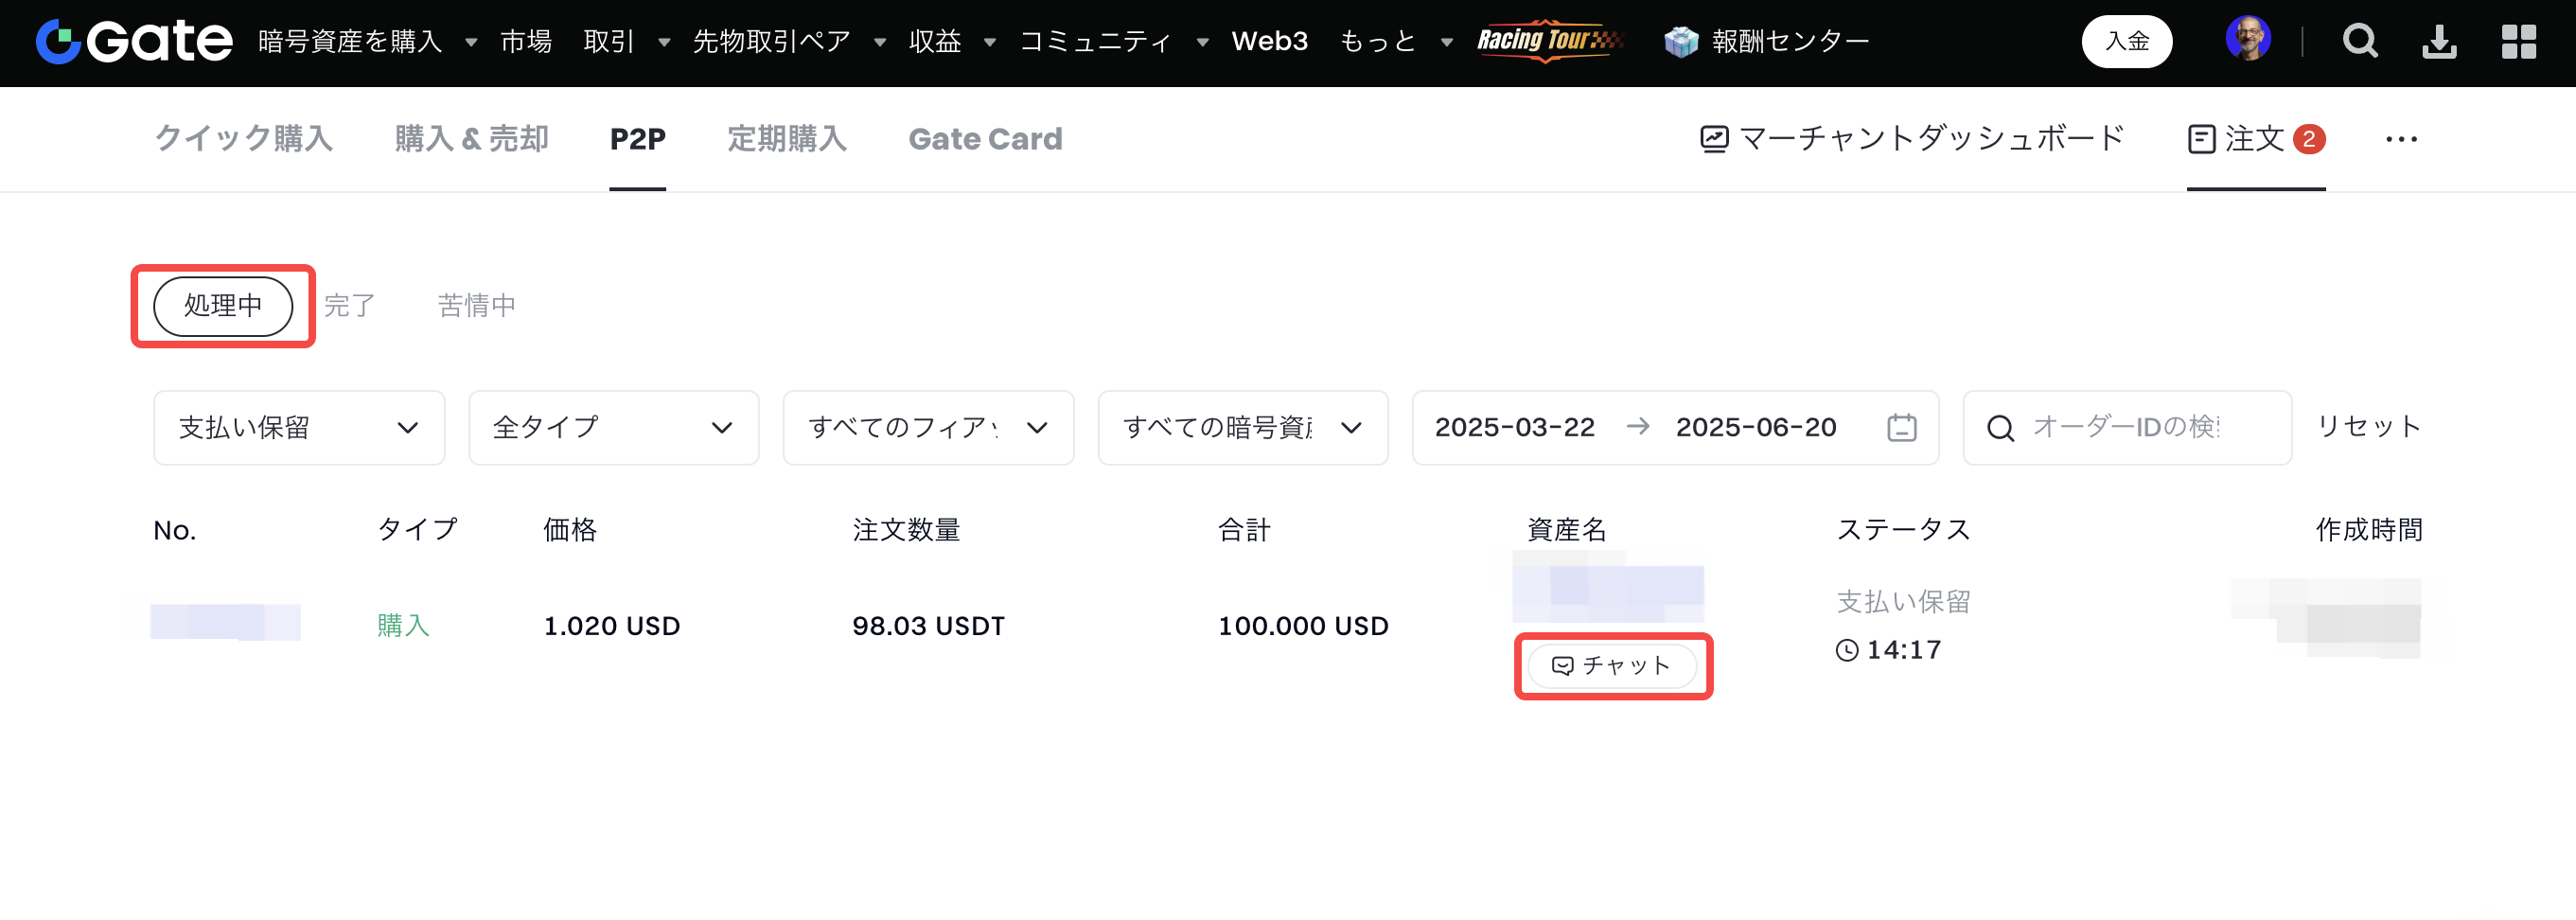The height and width of the screenshot is (920, 2576).
Task: Click the Gate logo icon
Action: 58,42
